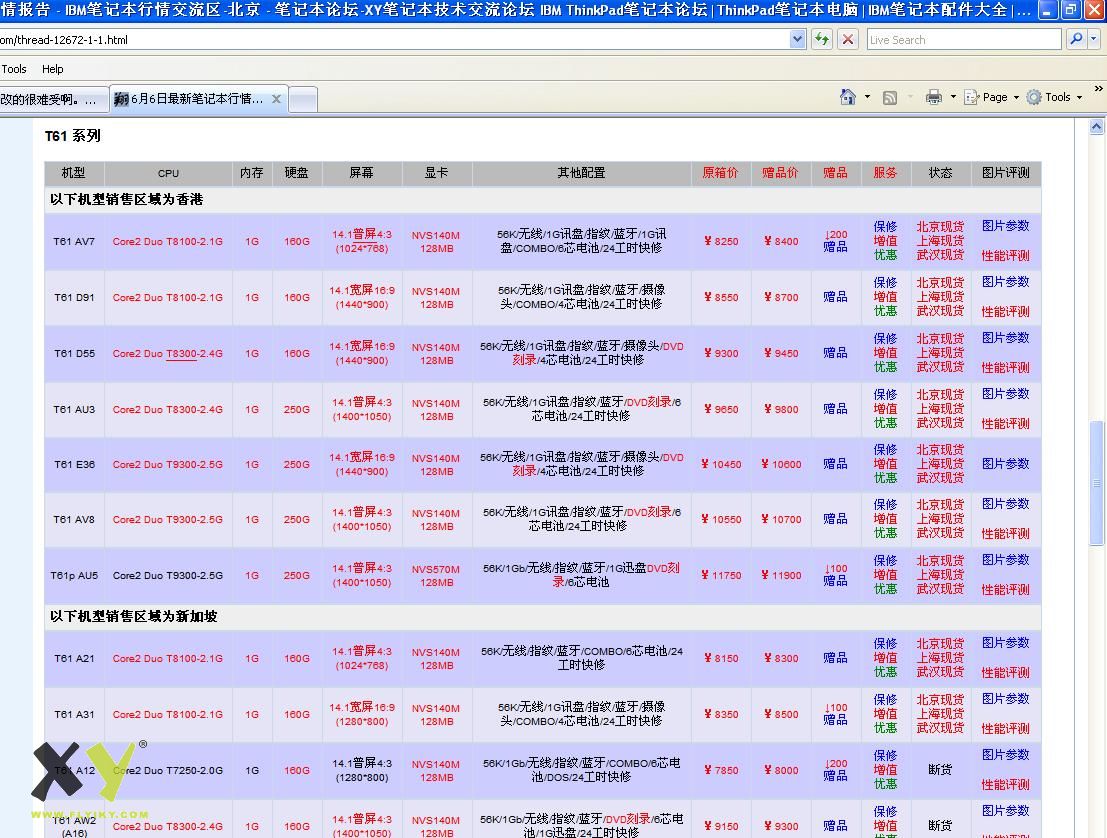Open the Page menu in command bar
Image resolution: width=1107 pixels, height=838 pixels.
992,97
